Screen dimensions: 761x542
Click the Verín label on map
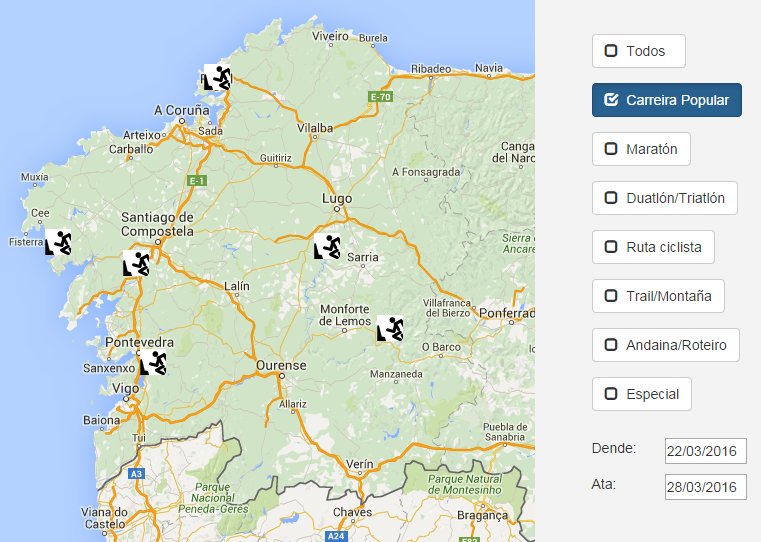click(x=360, y=464)
